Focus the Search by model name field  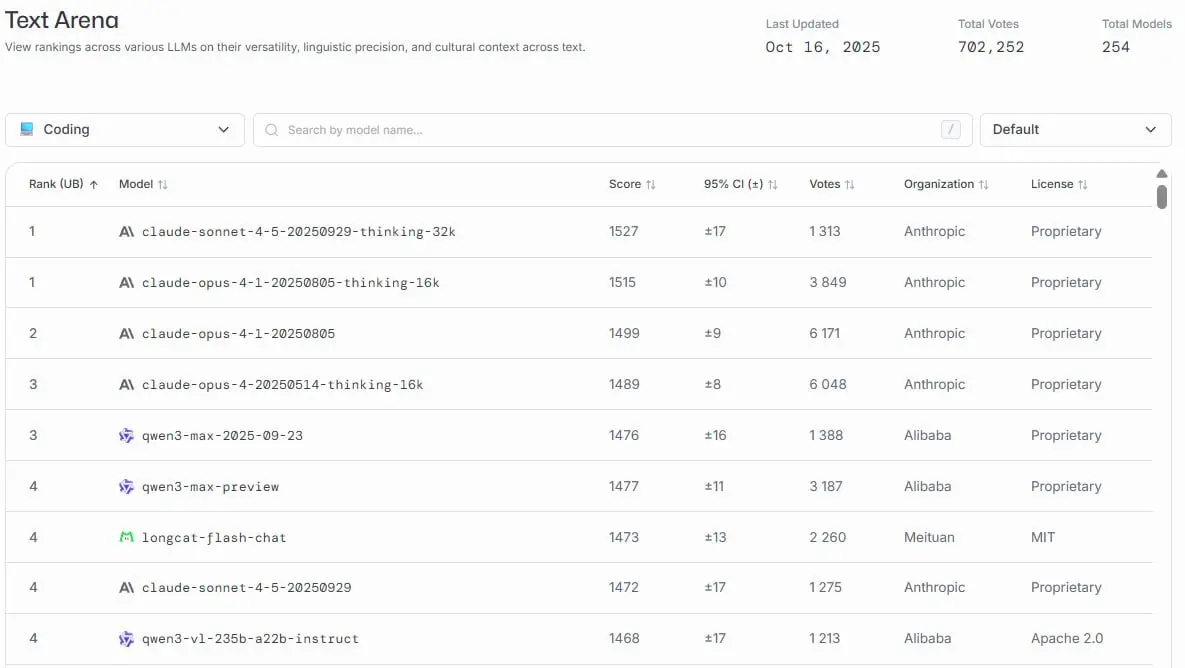(612, 130)
